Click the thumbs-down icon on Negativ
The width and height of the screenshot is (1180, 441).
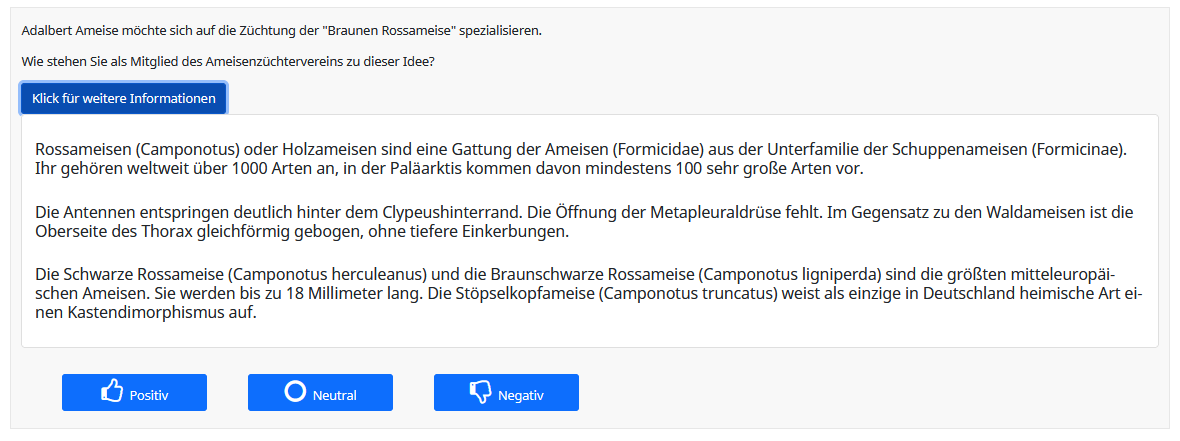pyautogui.click(x=480, y=392)
